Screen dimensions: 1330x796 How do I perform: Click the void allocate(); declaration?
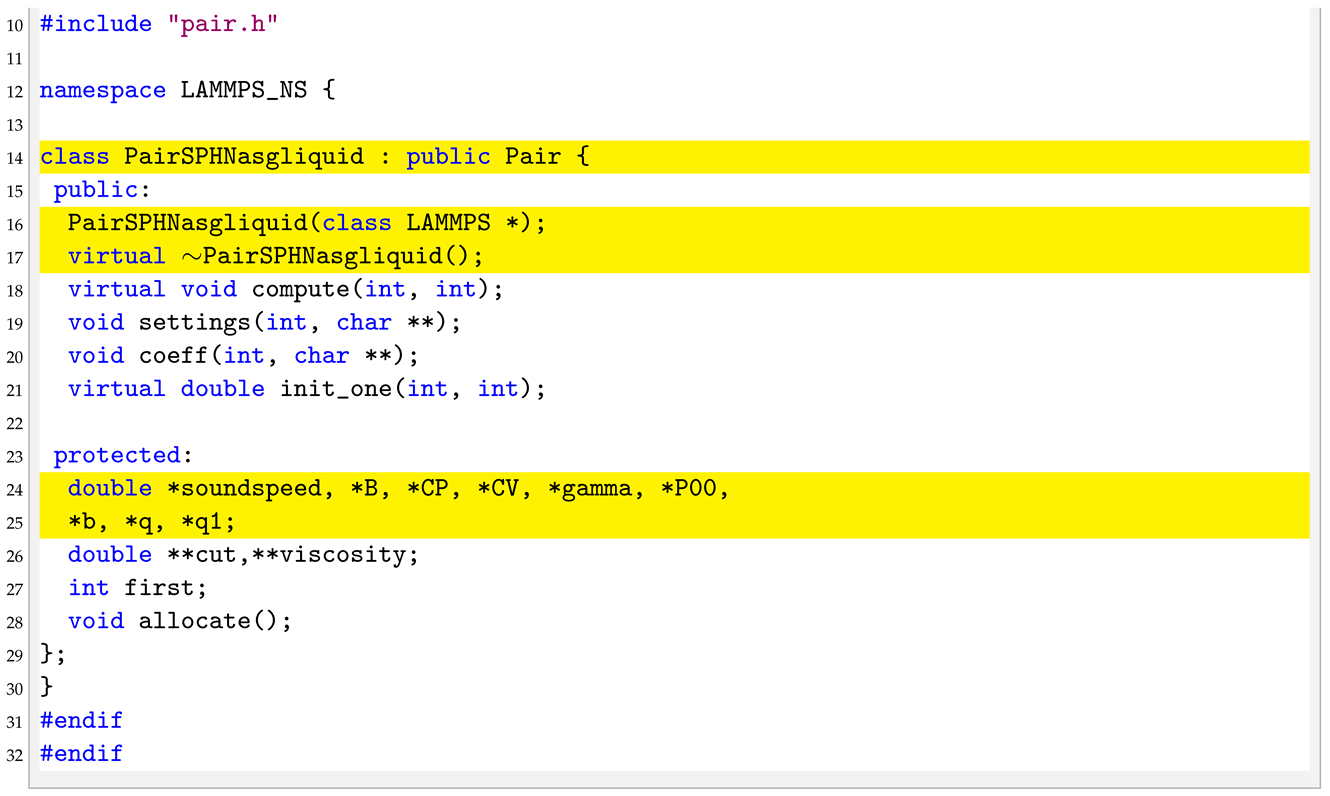(x=180, y=620)
